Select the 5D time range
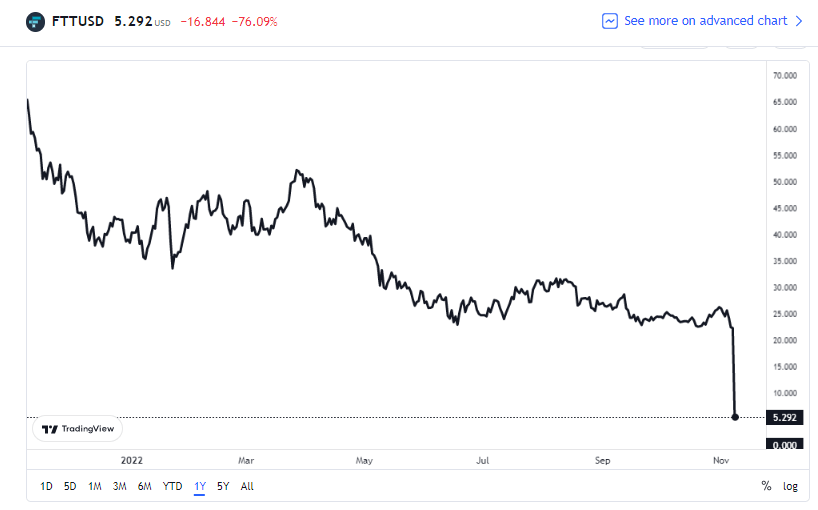The height and width of the screenshot is (510, 818). (70, 486)
